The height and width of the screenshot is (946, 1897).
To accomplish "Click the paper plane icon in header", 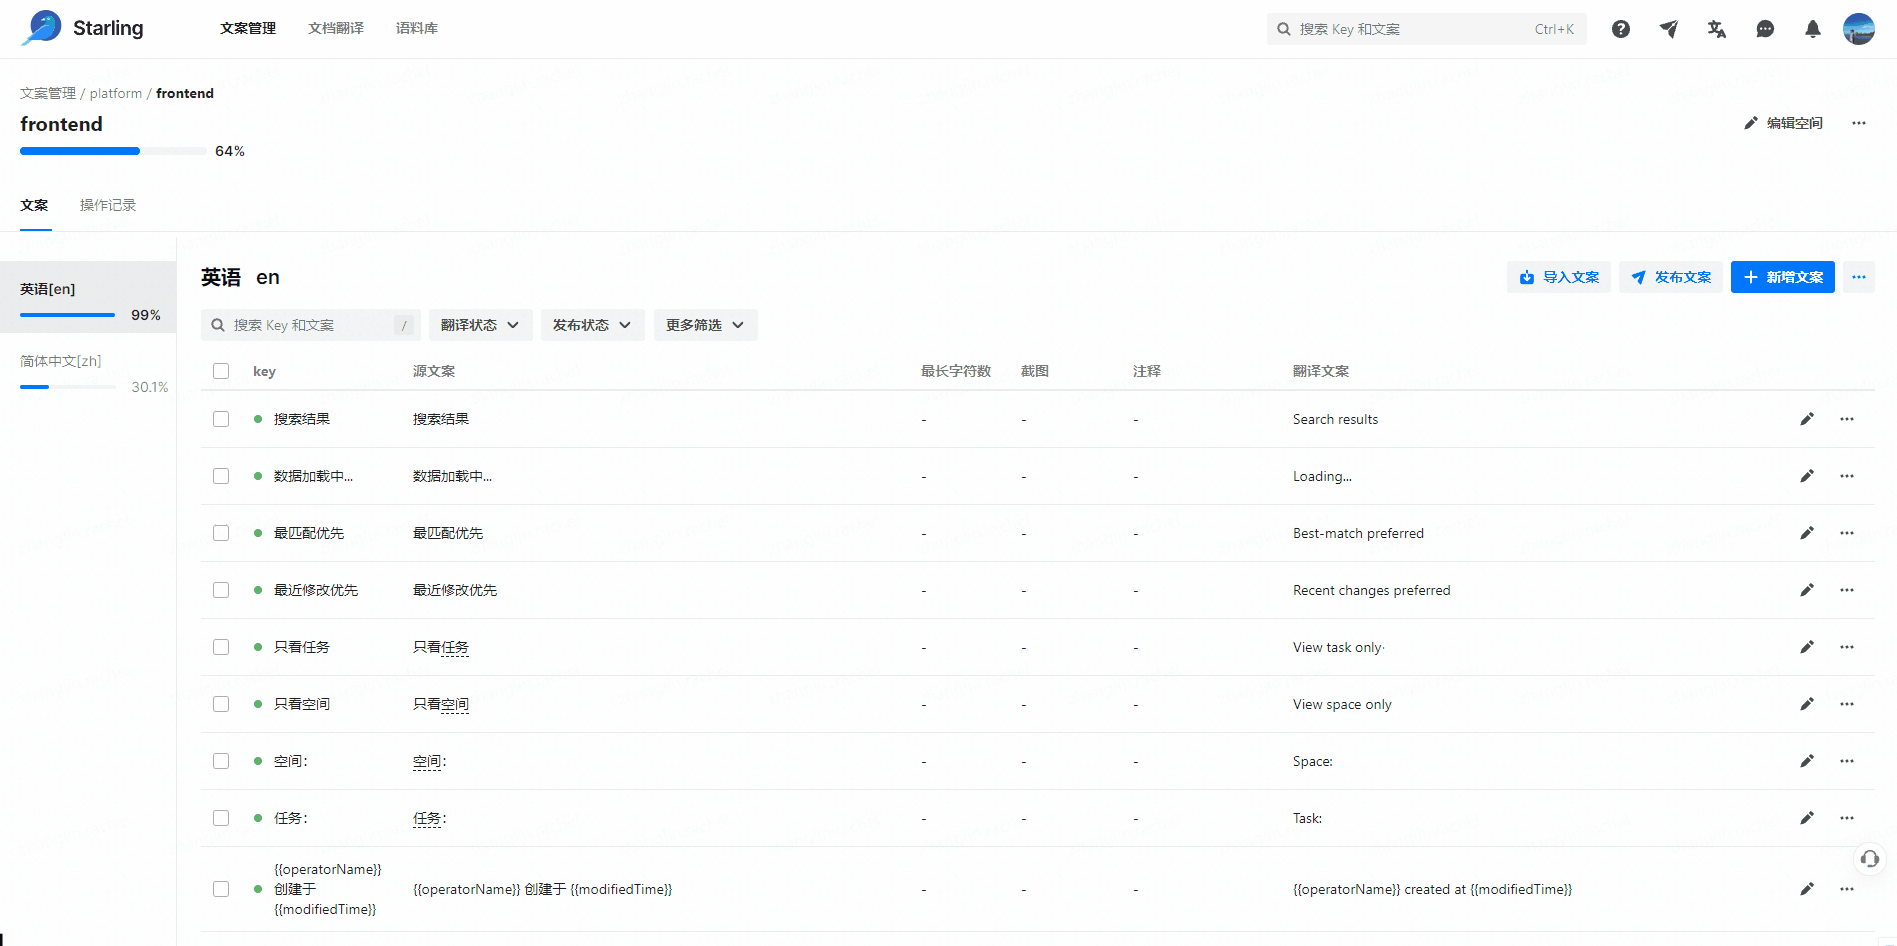I will click(1668, 29).
